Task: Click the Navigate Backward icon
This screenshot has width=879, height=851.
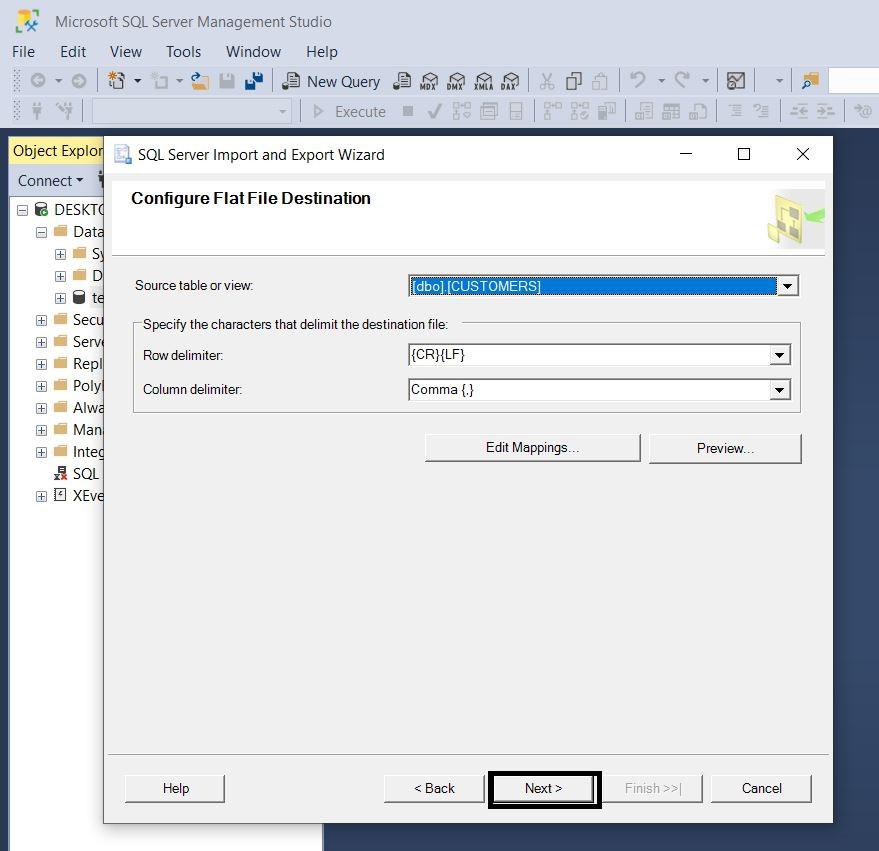Action: pyautogui.click(x=38, y=81)
